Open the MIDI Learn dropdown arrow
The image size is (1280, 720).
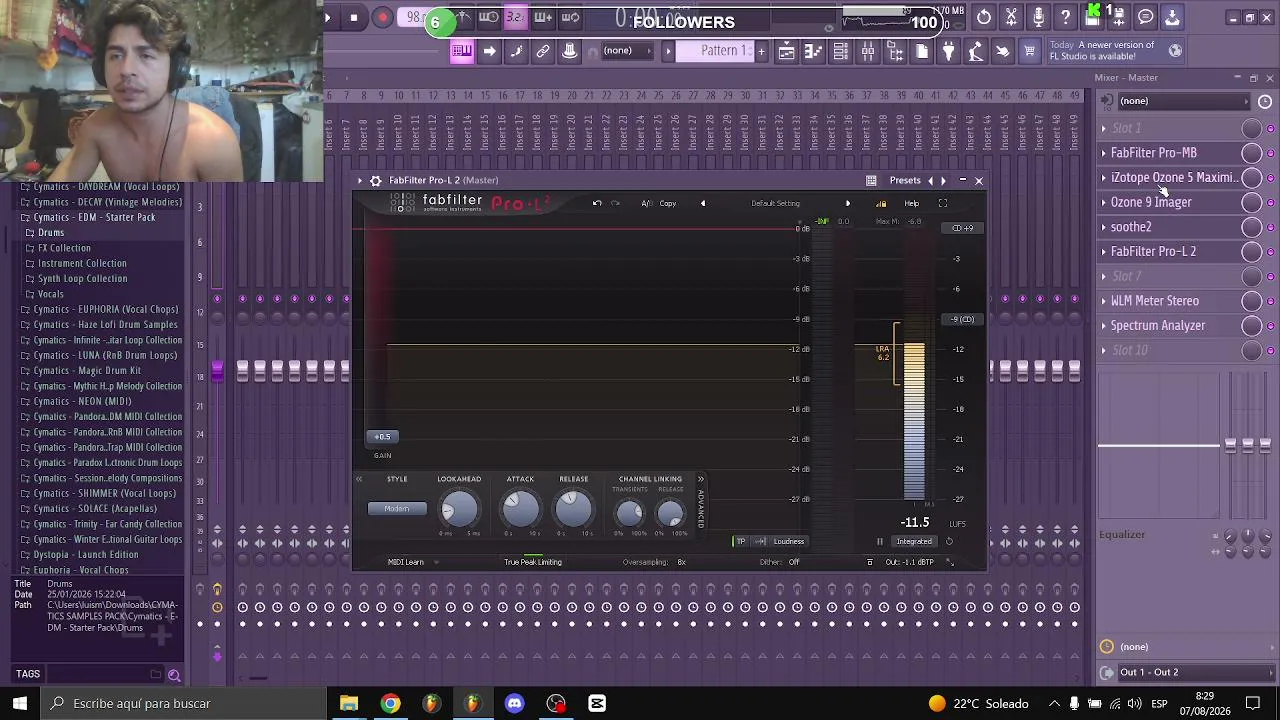(436, 562)
